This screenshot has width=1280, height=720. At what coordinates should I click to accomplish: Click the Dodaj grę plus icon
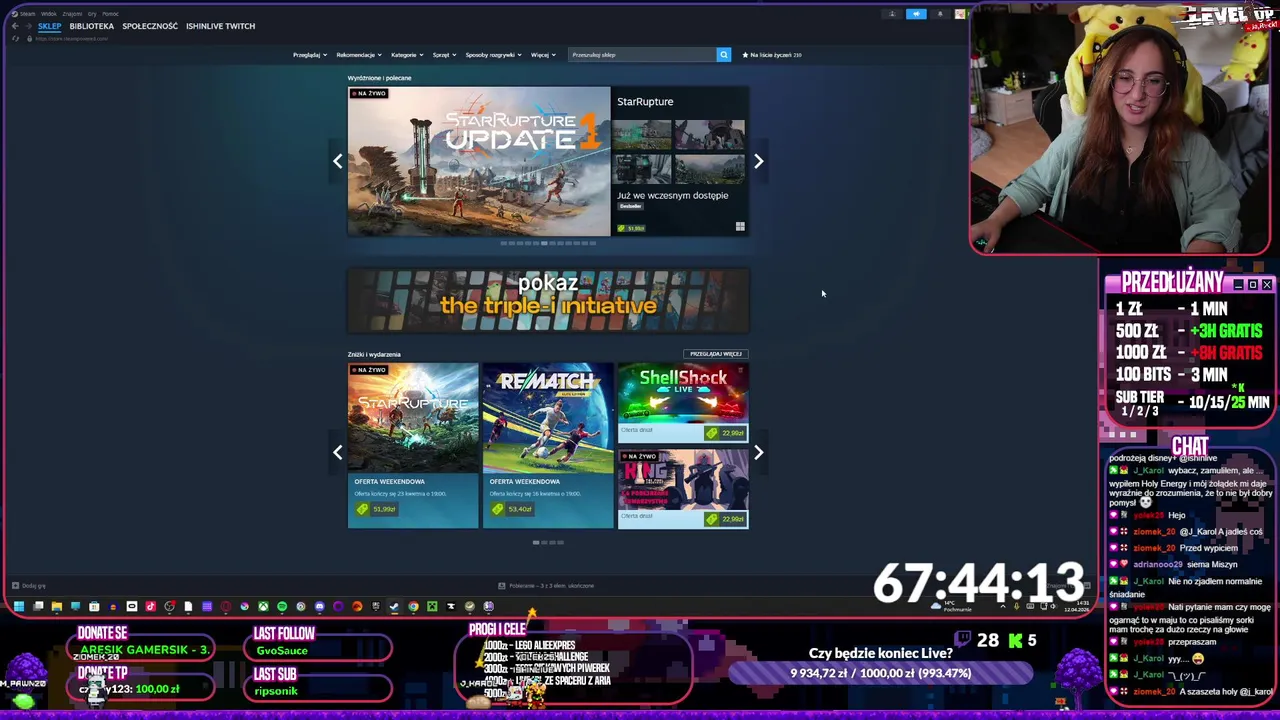tap(15, 586)
